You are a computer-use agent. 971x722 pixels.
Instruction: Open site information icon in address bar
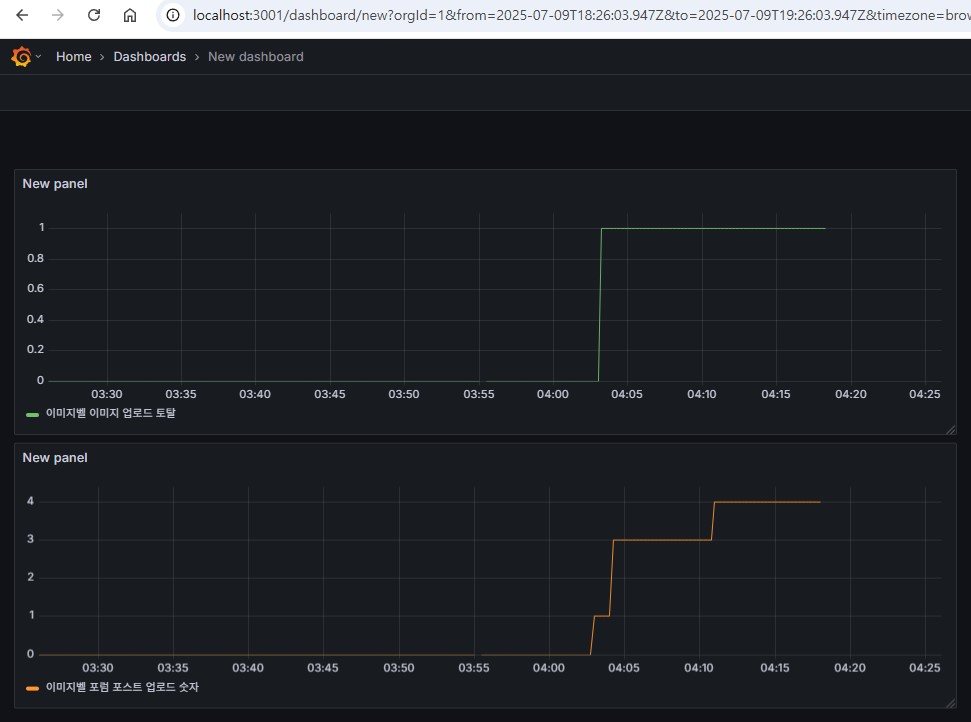pos(173,16)
